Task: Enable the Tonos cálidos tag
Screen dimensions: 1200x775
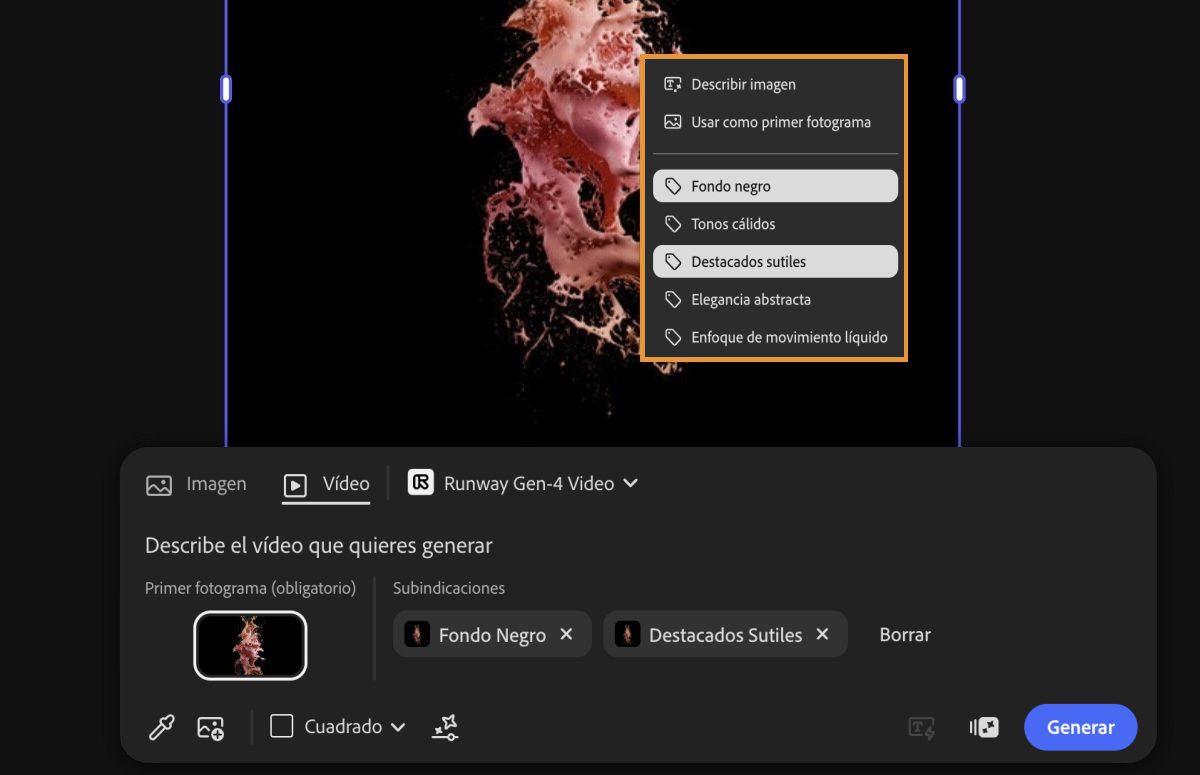Action: tap(775, 224)
